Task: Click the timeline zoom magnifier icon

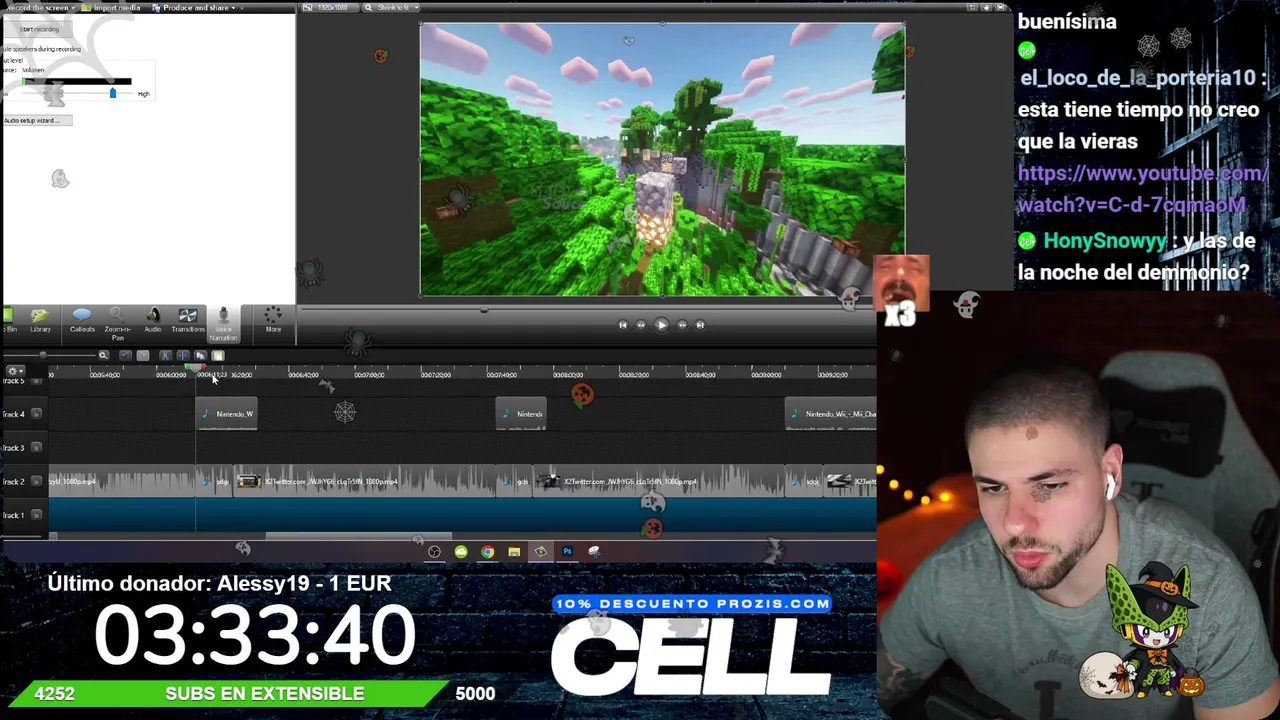Action: coord(103,355)
